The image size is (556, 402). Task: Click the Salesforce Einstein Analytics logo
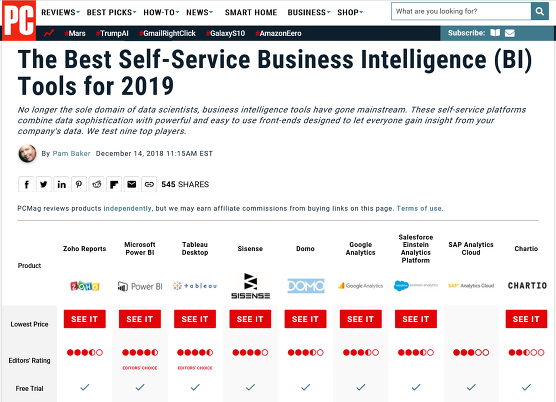pos(416,285)
